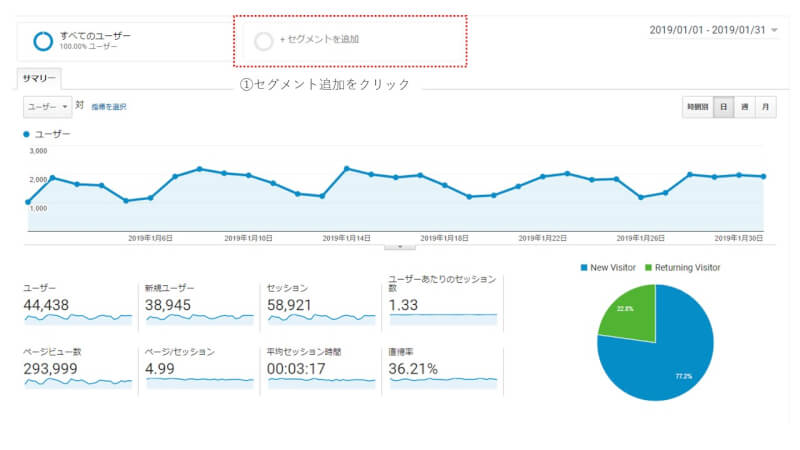
Task: Switch chart to monthly 月 view
Action: pos(765,107)
